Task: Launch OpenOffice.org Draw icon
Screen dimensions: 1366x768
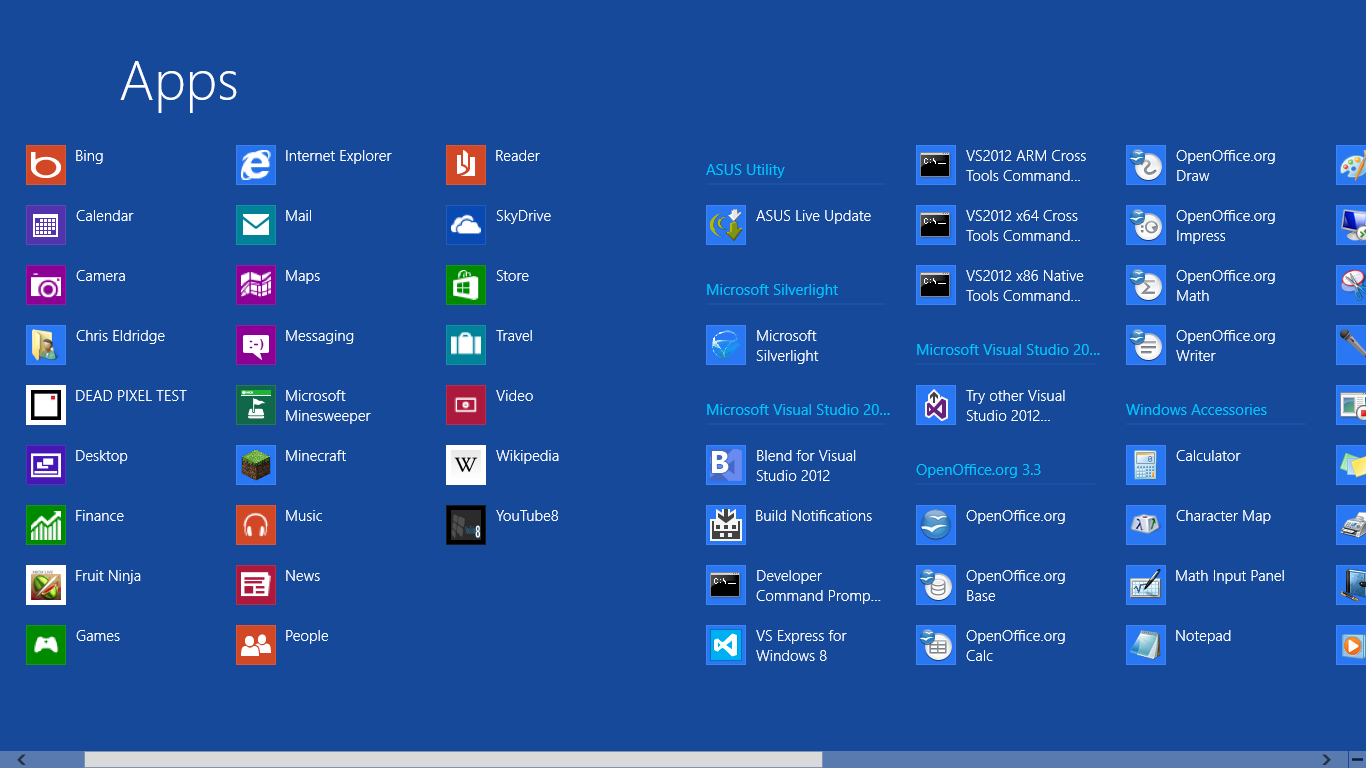Action: [1146, 165]
